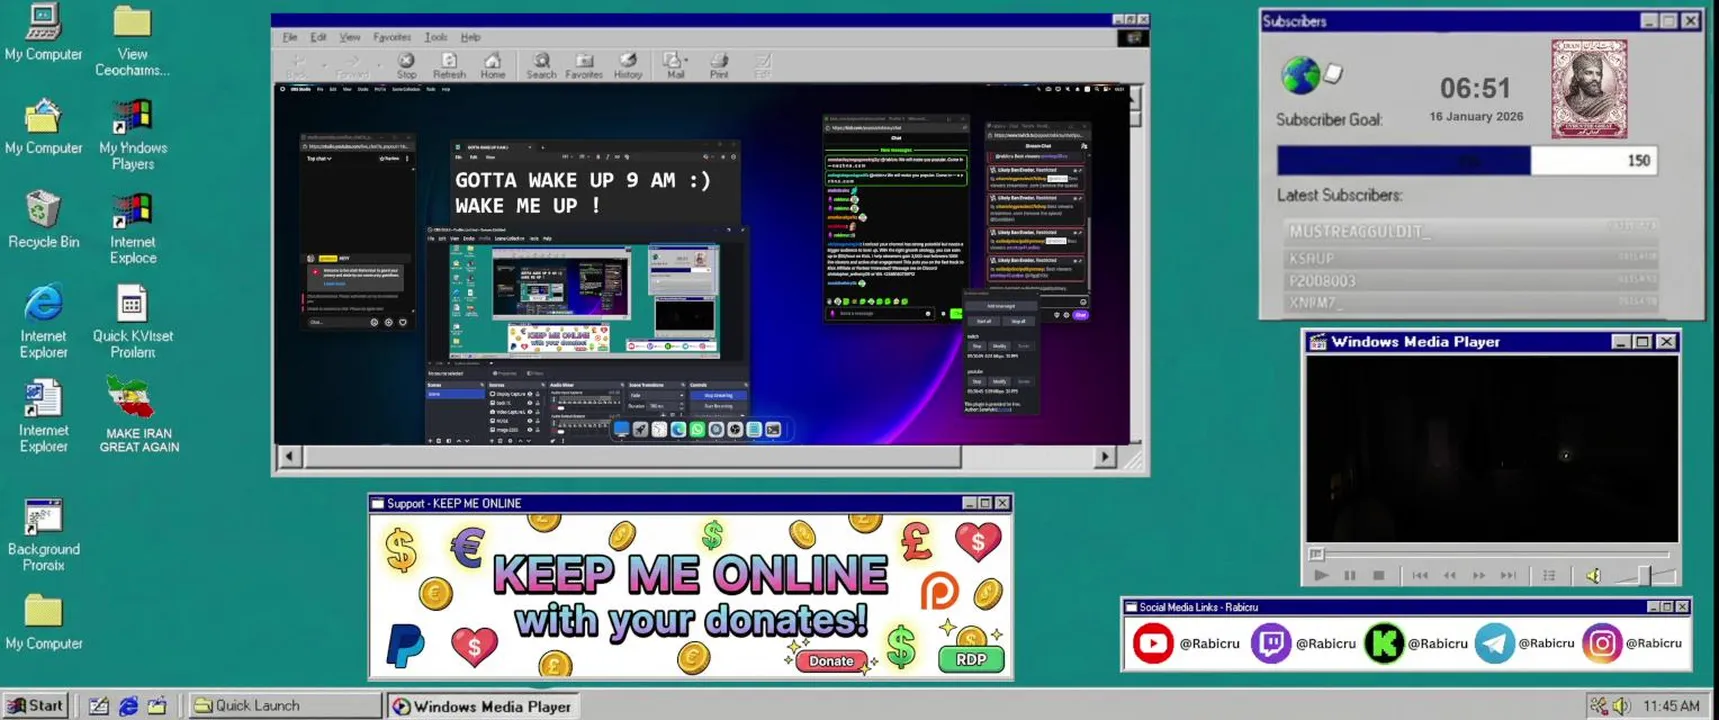Open the playlist button in Media Player
This screenshot has width=1719, height=720.
[1549, 576]
